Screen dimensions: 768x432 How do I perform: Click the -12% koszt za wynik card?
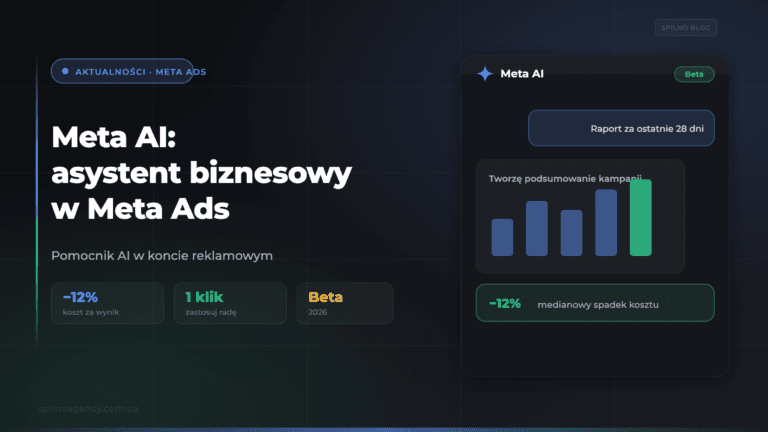(107, 303)
